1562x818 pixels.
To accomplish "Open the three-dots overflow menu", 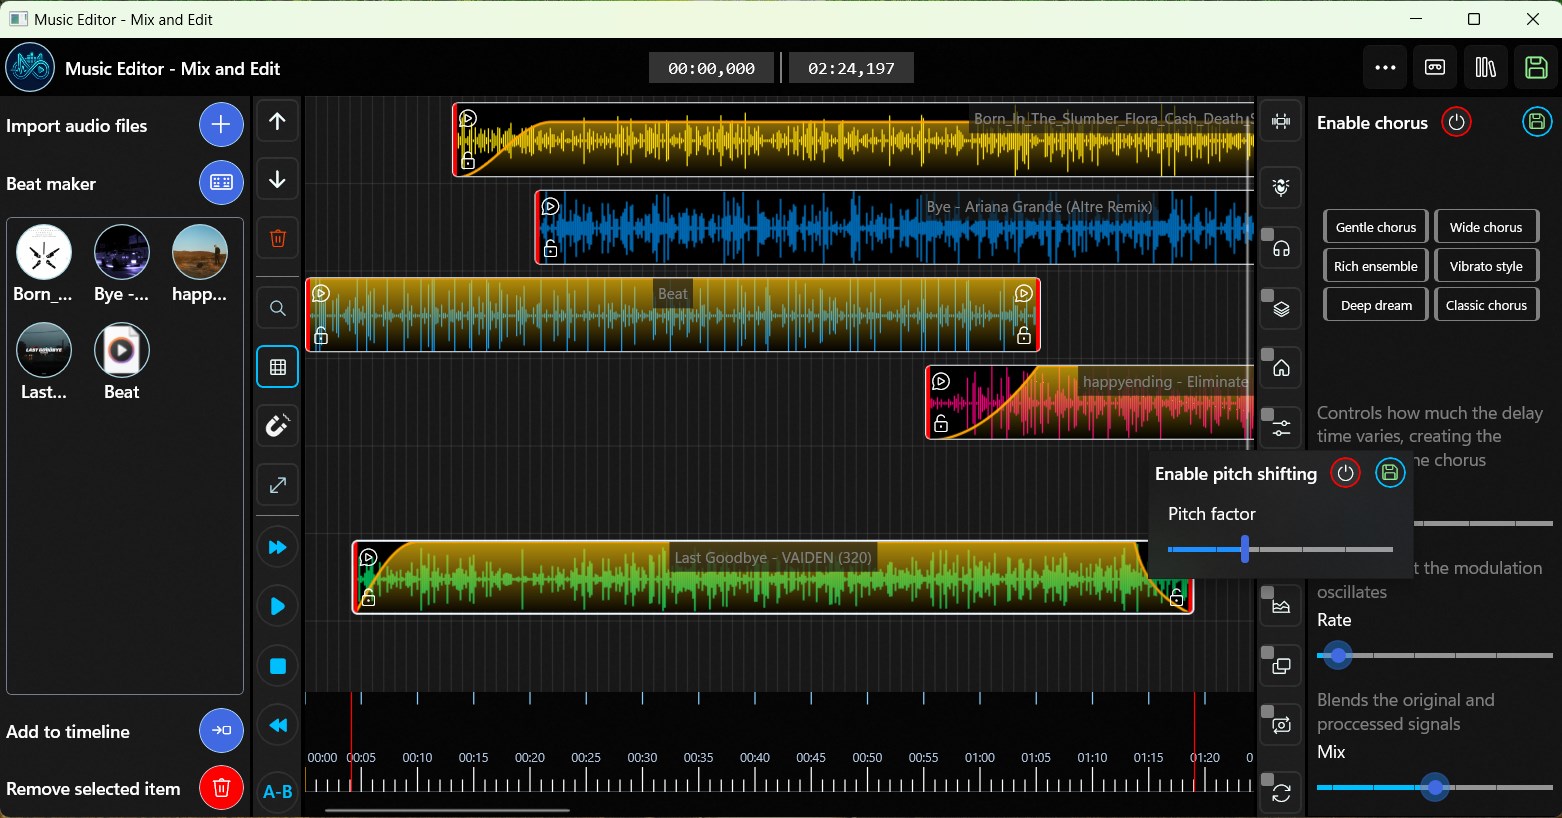I will (1385, 67).
